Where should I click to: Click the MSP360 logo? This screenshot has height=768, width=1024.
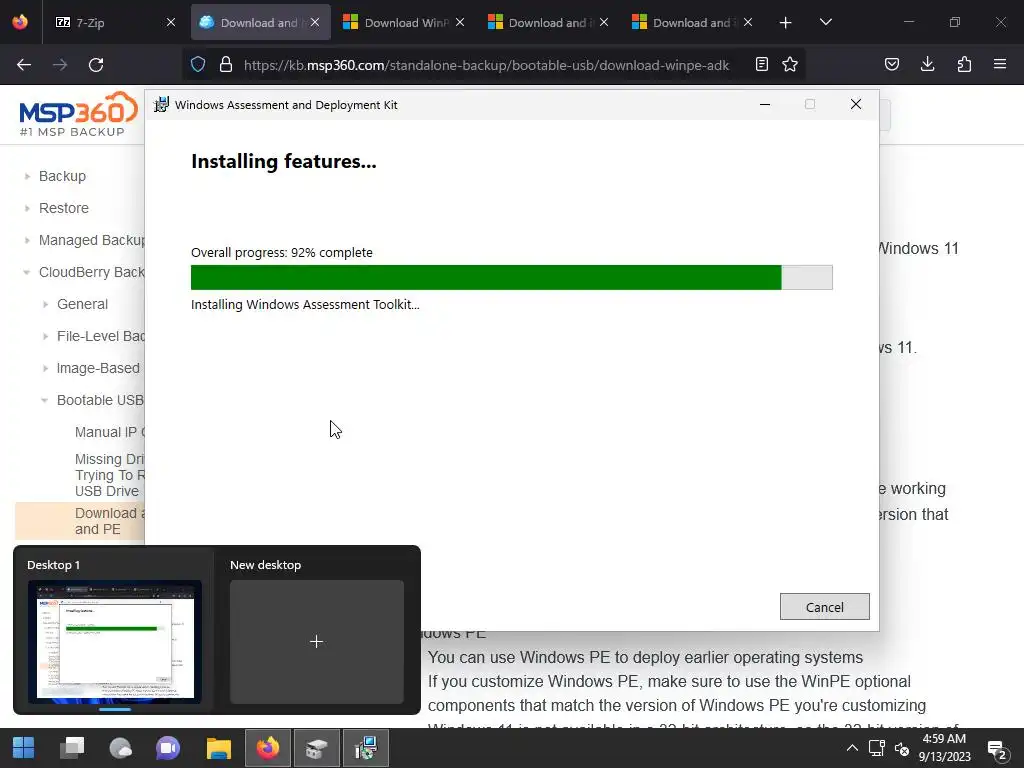tap(78, 114)
